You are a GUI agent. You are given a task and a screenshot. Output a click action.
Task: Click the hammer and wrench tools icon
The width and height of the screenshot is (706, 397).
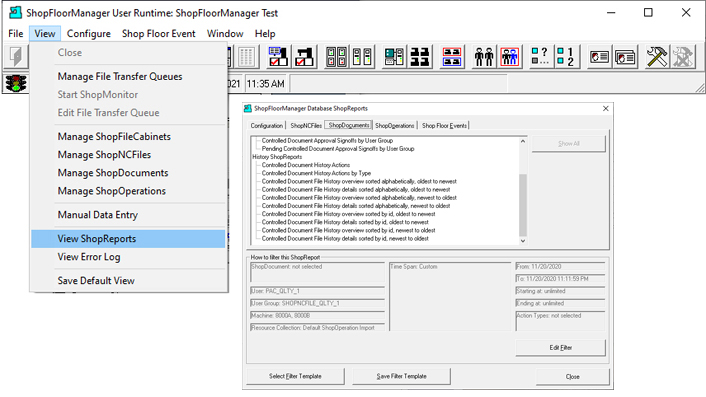click(657, 57)
